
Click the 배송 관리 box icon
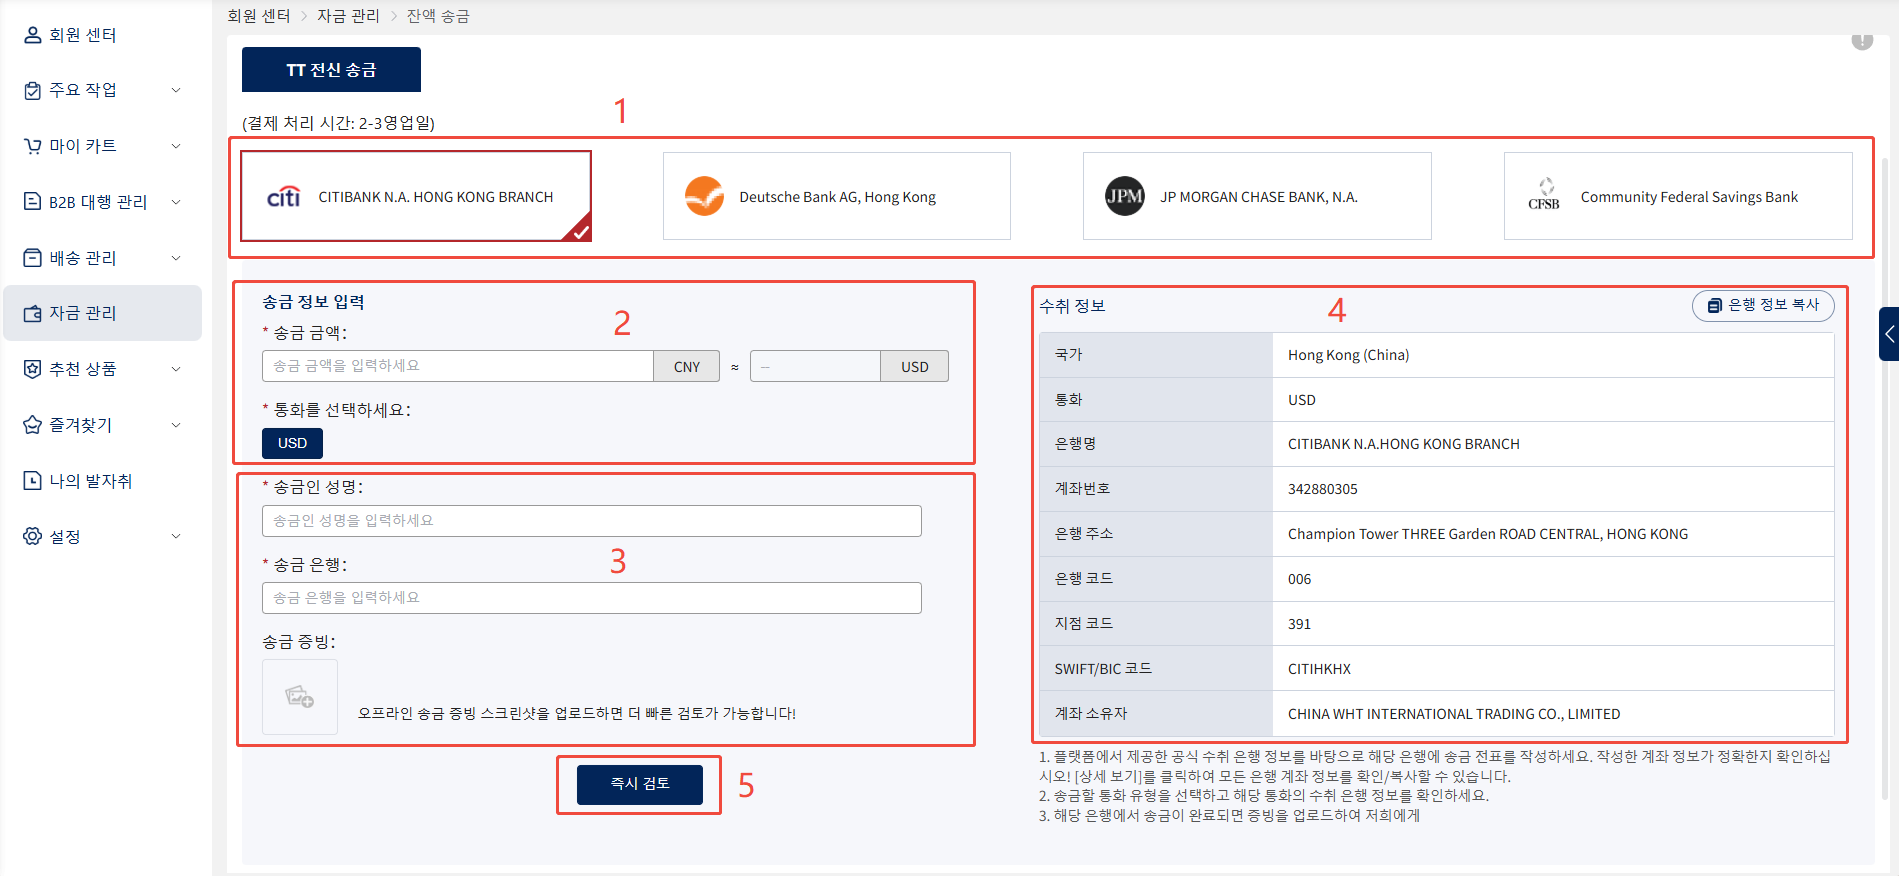[32, 258]
